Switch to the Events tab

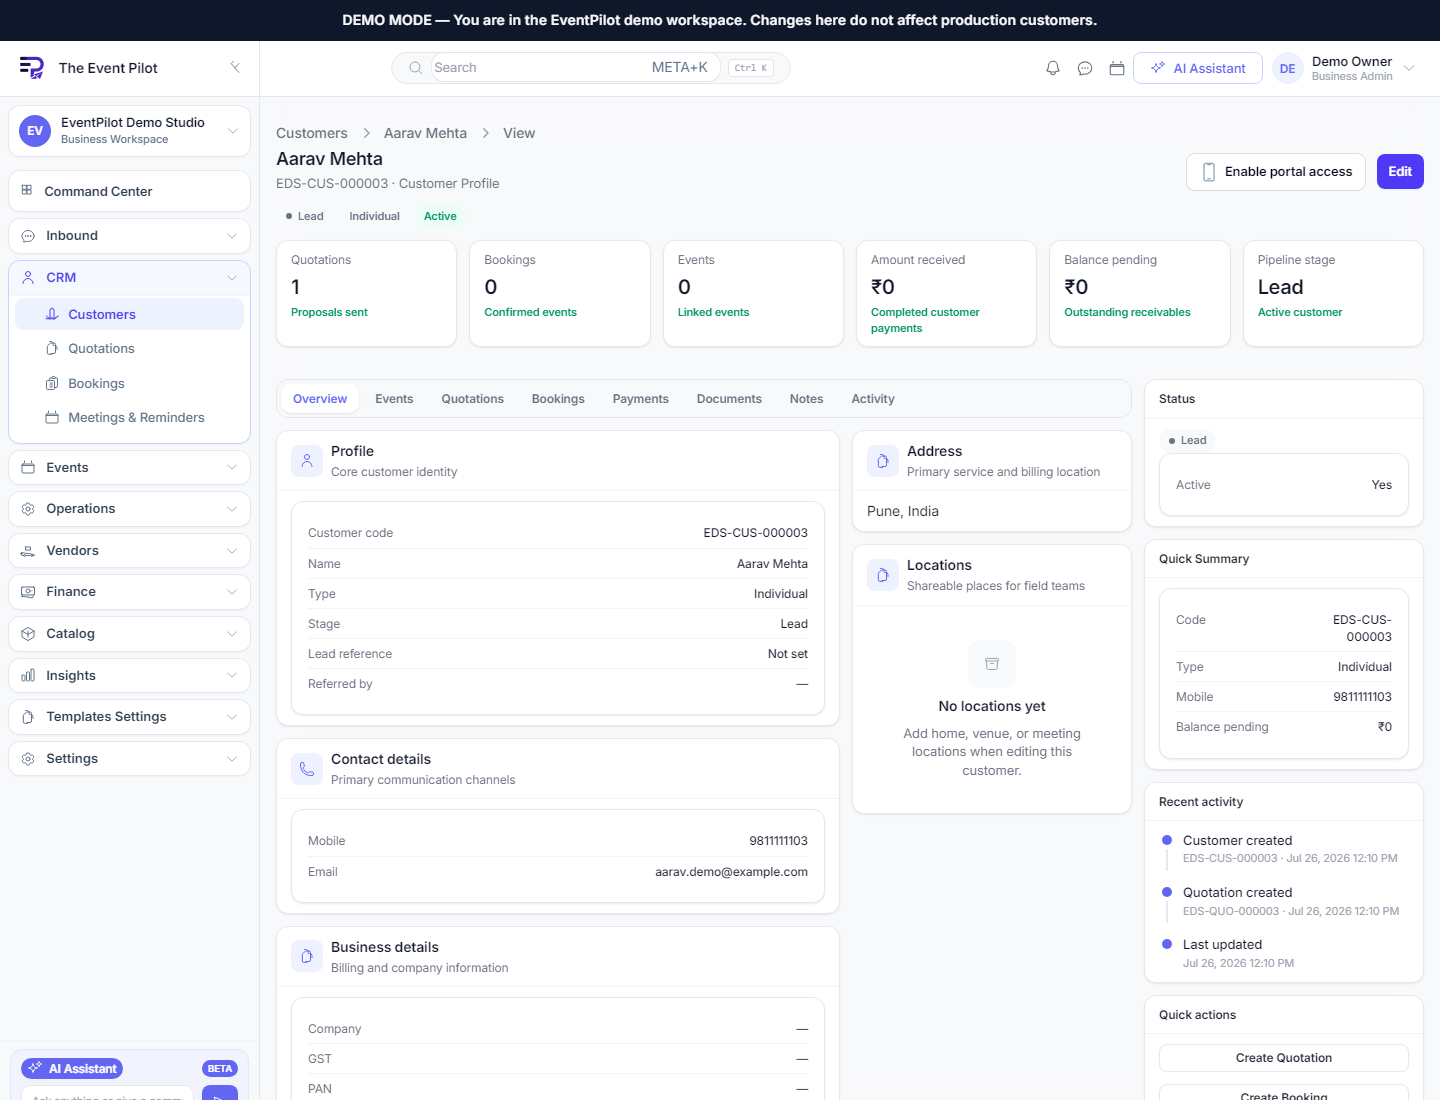tap(394, 399)
